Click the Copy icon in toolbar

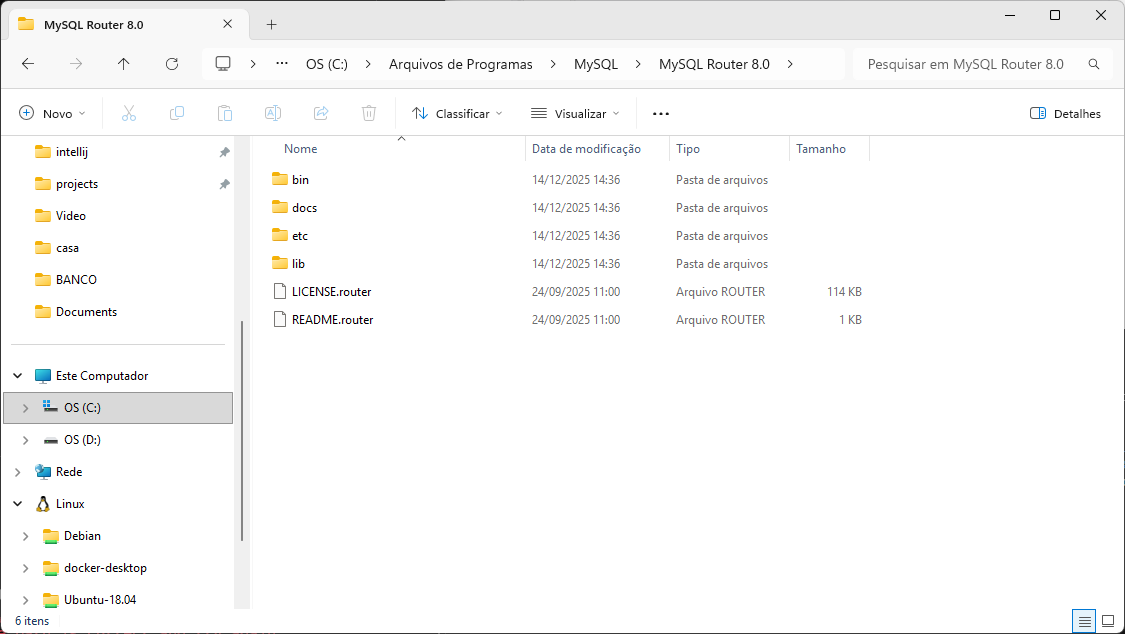[x=176, y=113]
